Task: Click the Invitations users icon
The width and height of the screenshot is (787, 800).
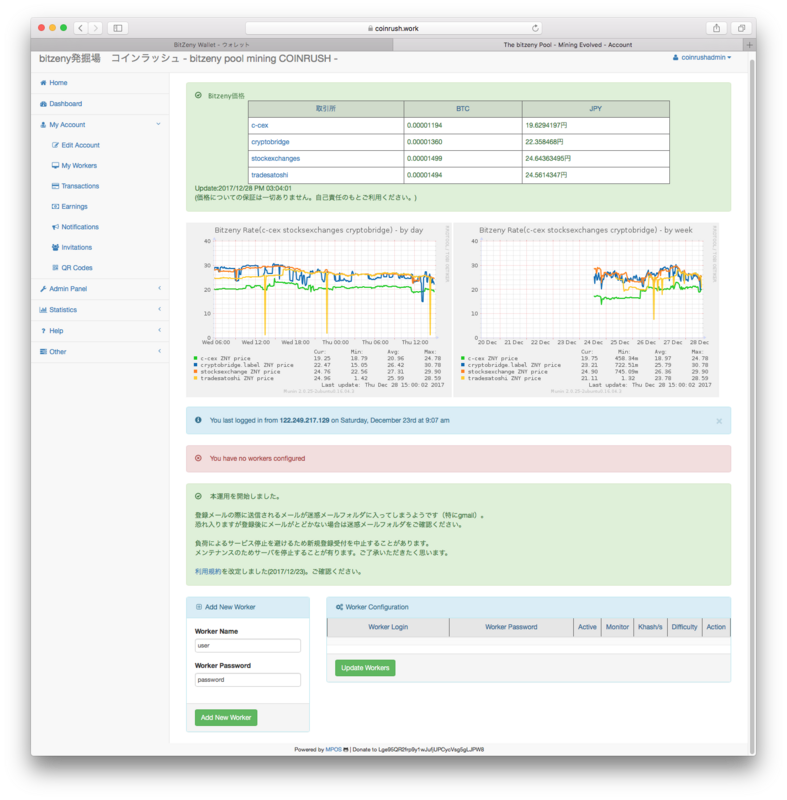Action: click(55, 247)
